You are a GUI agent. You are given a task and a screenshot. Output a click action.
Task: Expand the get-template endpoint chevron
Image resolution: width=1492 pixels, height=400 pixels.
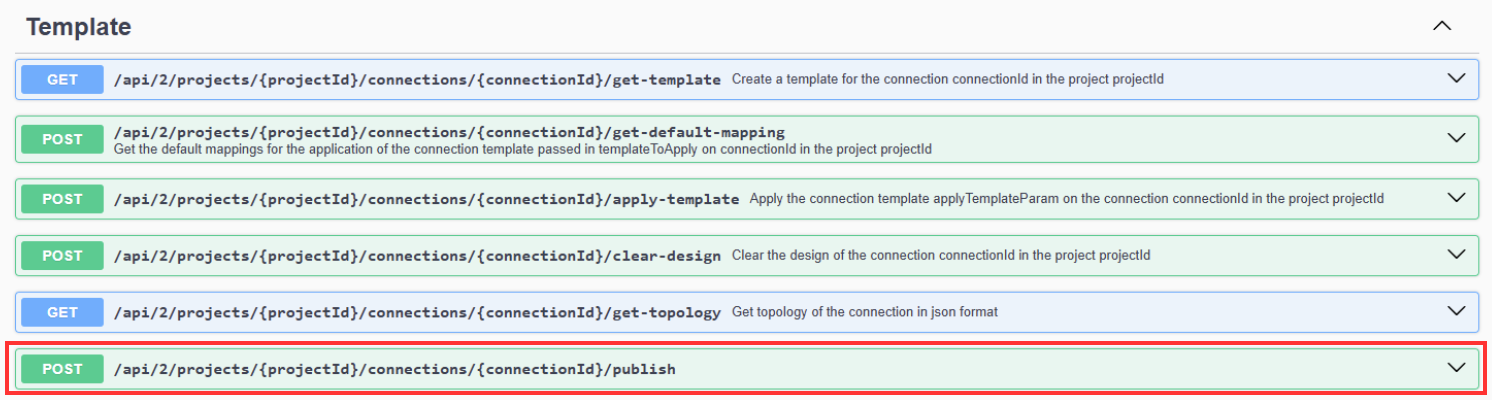1457,79
